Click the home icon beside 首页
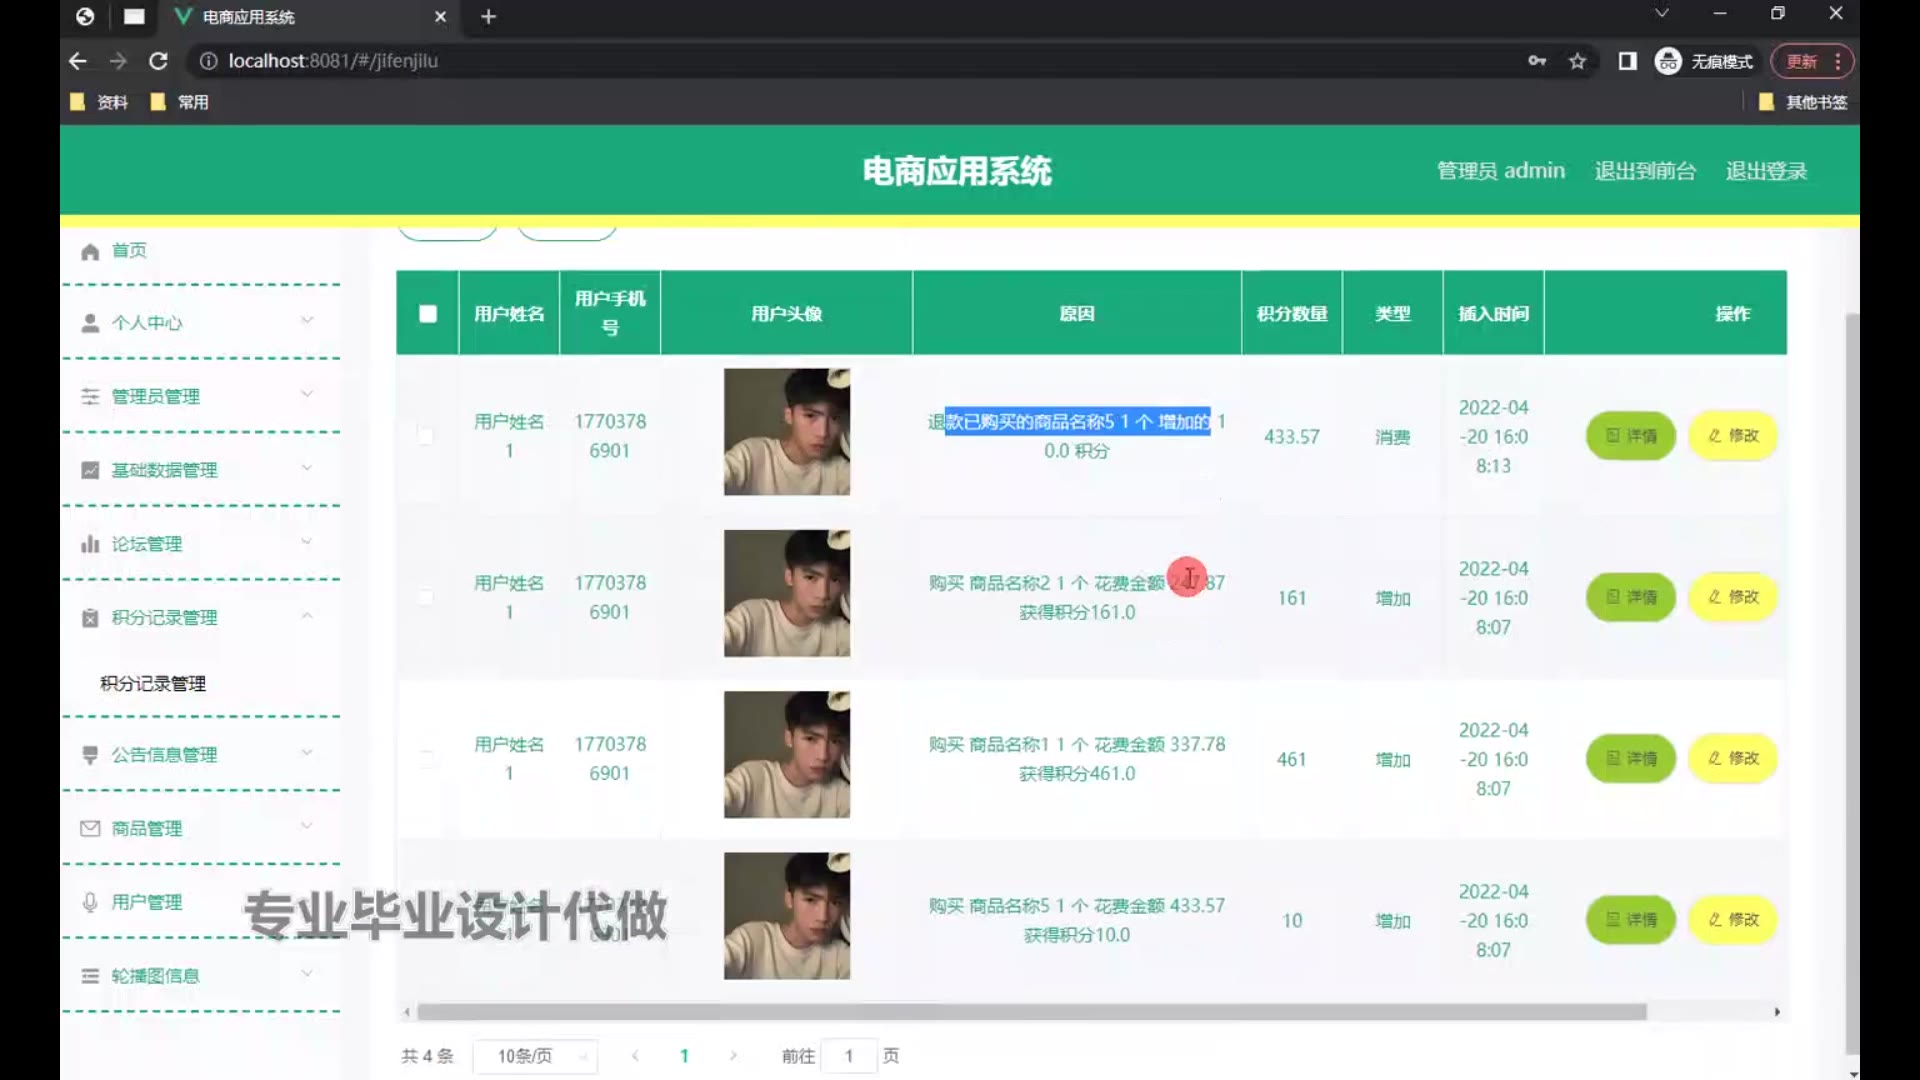1920x1080 pixels. [90, 251]
